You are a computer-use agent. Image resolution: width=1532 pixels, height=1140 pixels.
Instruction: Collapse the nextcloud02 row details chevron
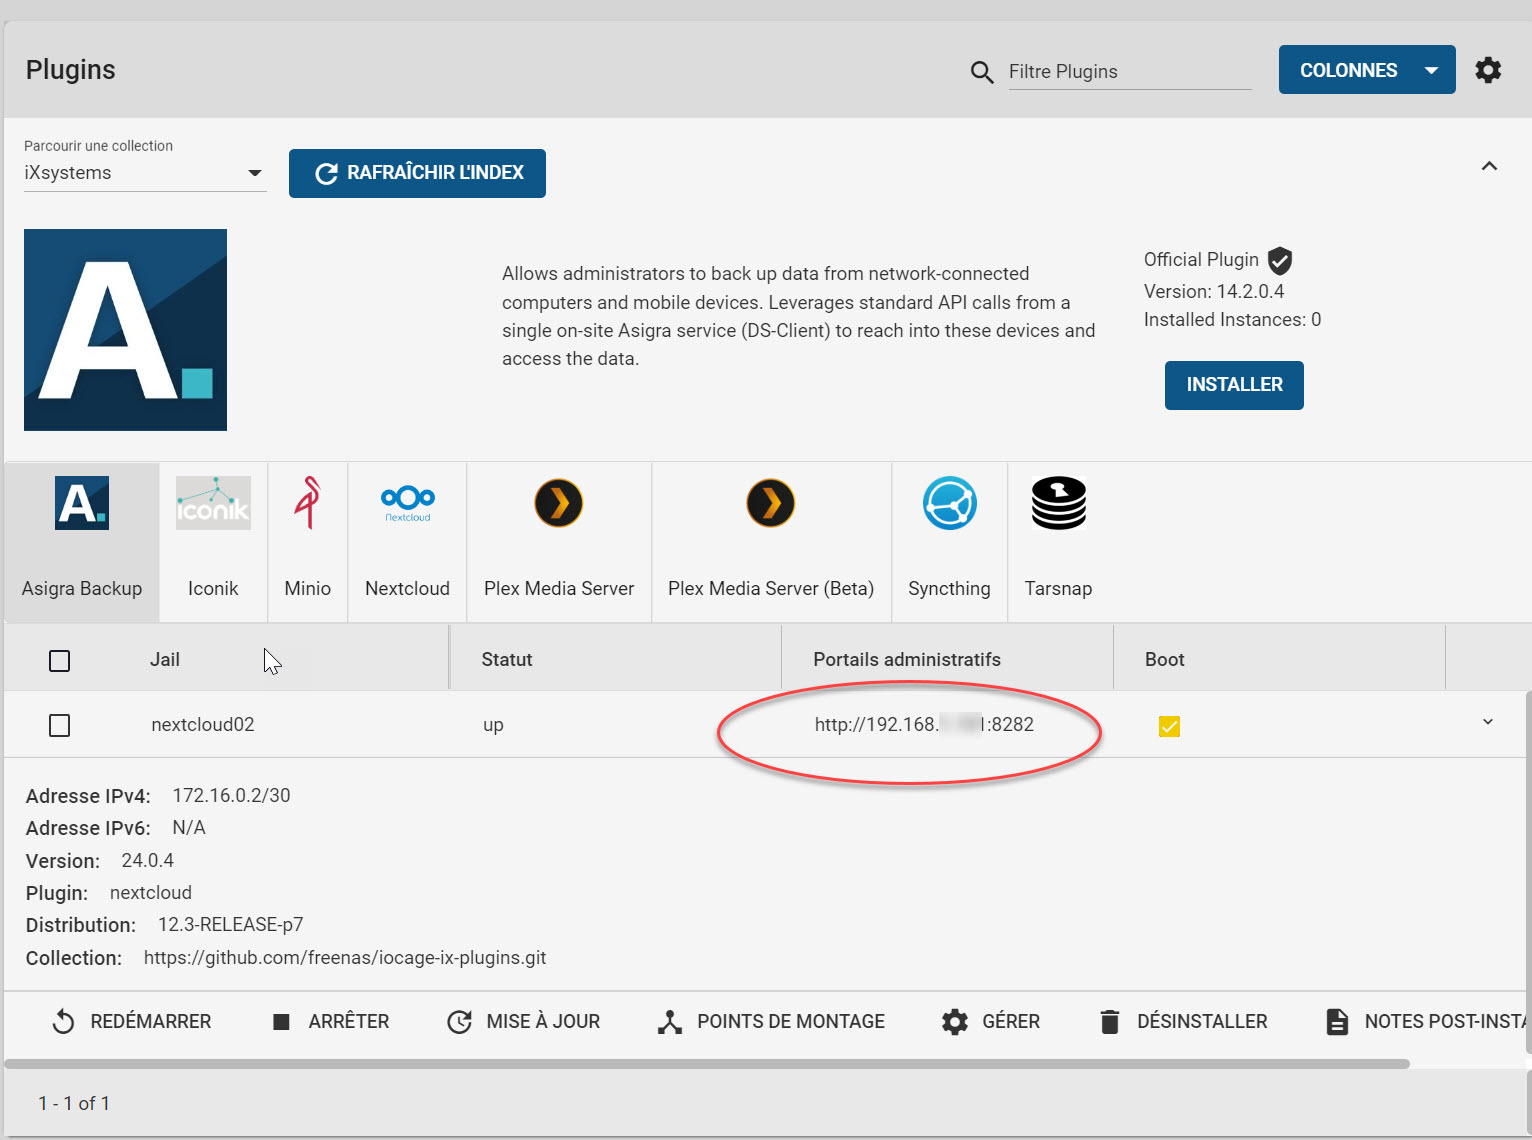[x=1488, y=722]
